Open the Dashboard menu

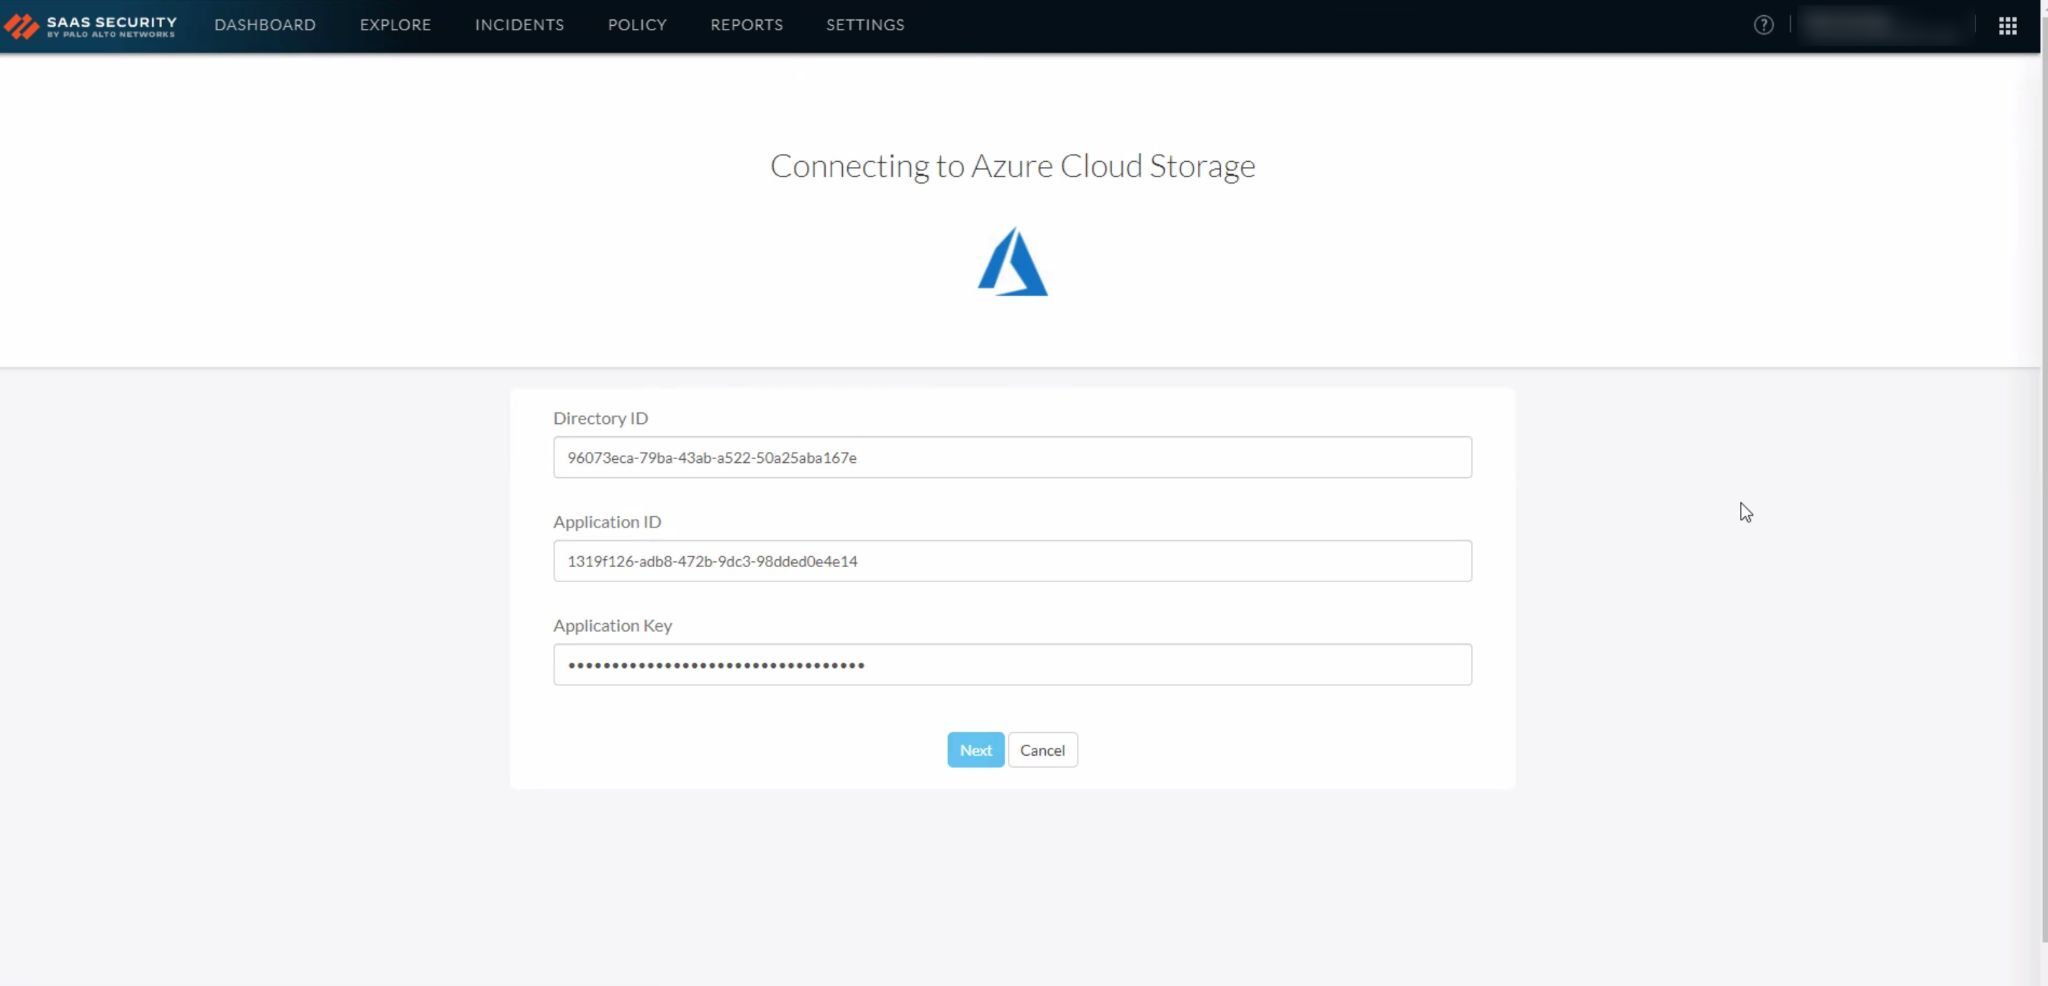click(x=265, y=25)
